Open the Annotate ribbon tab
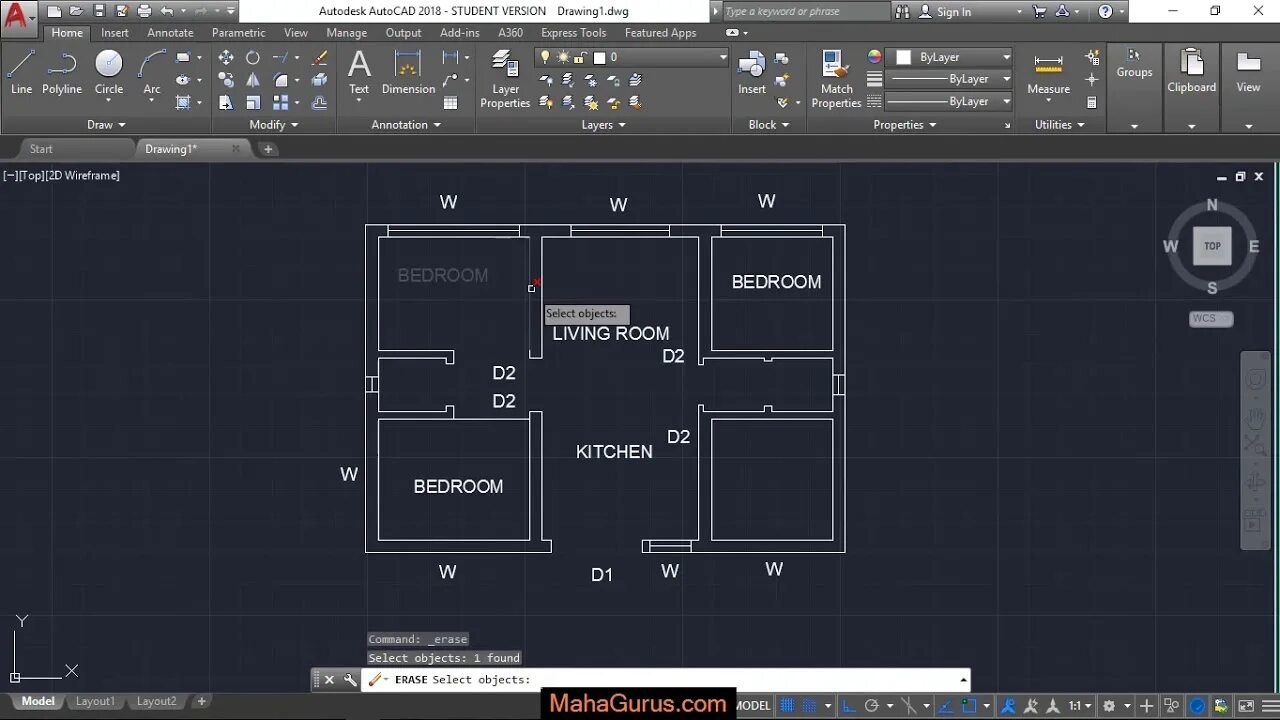 click(170, 33)
